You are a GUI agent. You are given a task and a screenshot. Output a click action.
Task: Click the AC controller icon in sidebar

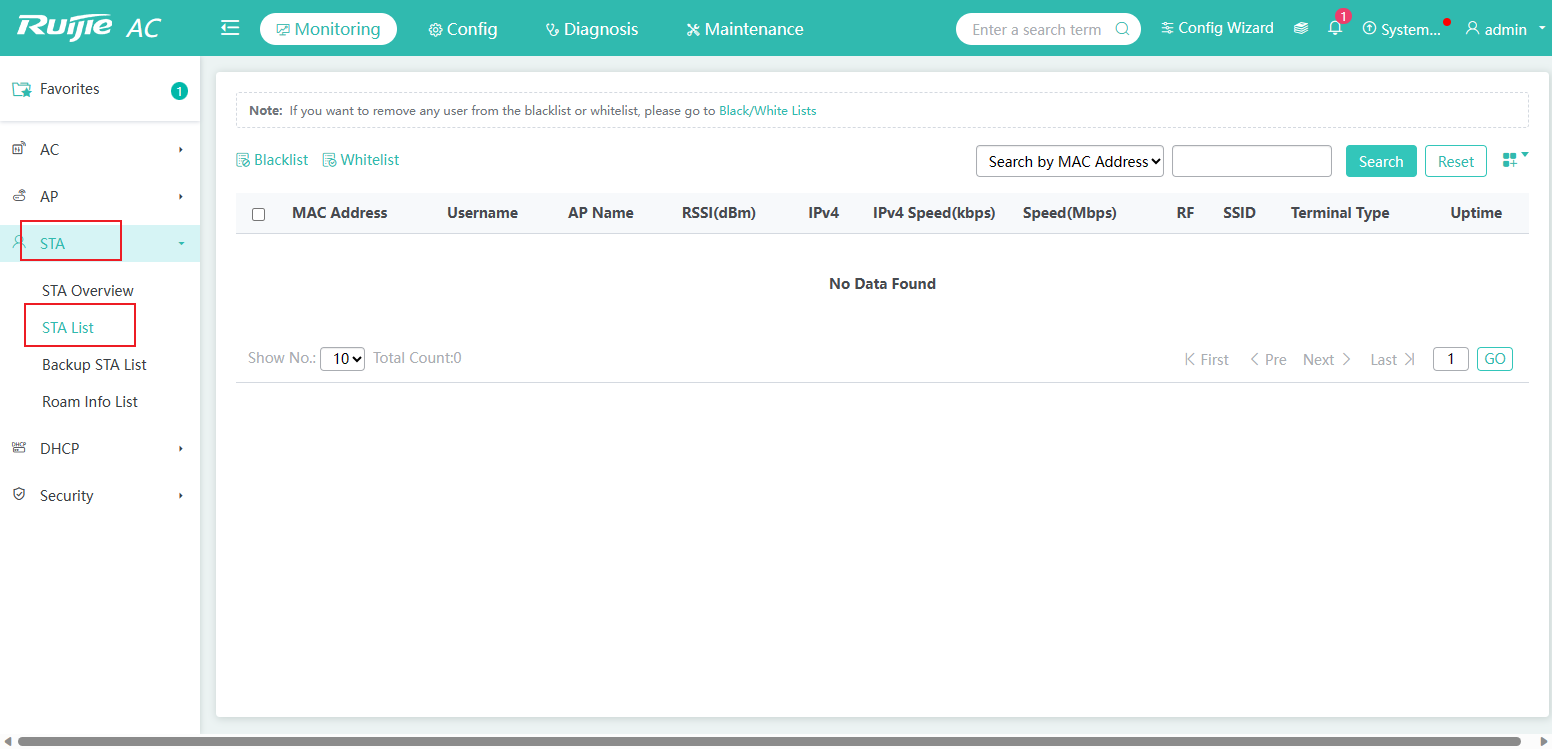pyautogui.click(x=18, y=149)
